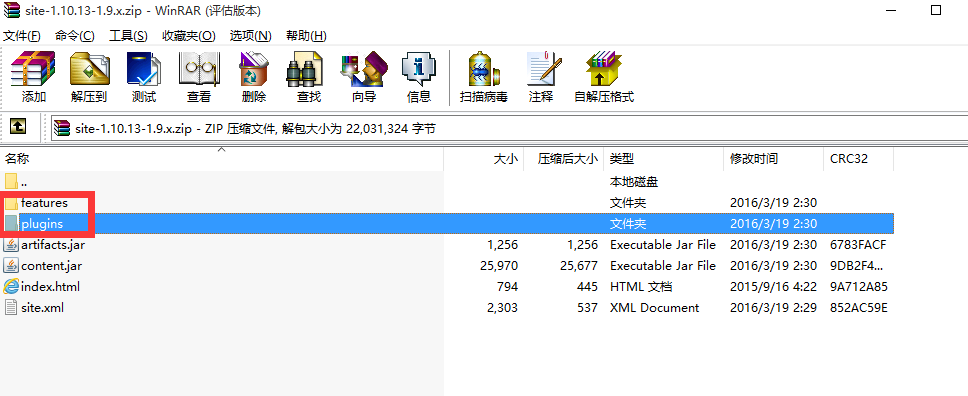
Task: Launch the Wizard (向导) icon
Action: pyautogui.click(x=364, y=68)
